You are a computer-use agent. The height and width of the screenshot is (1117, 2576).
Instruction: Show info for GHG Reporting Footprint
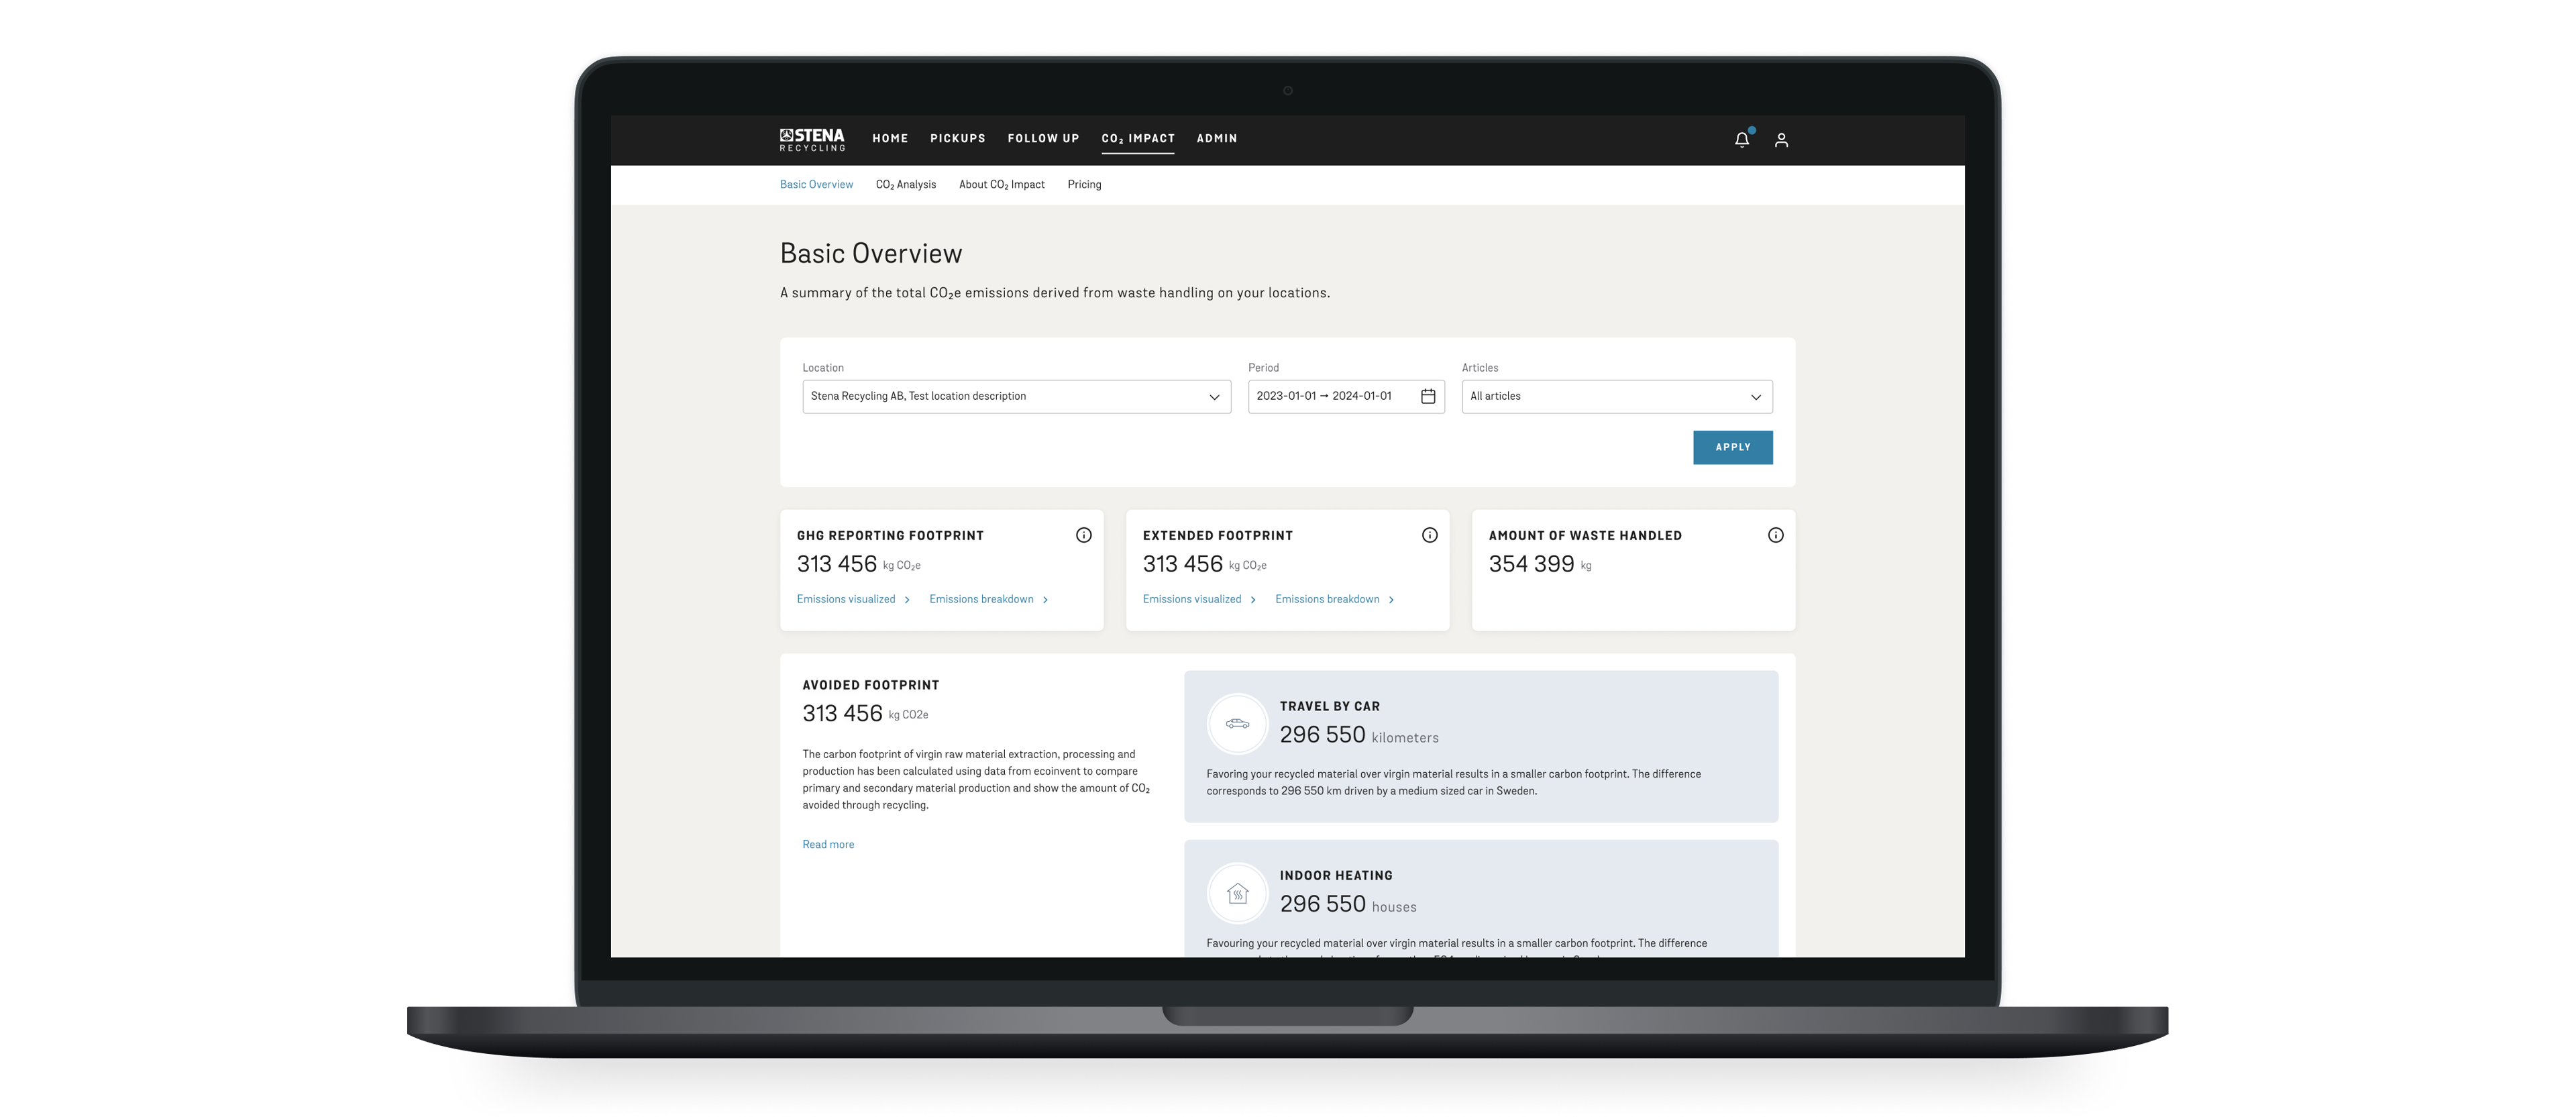(1083, 535)
